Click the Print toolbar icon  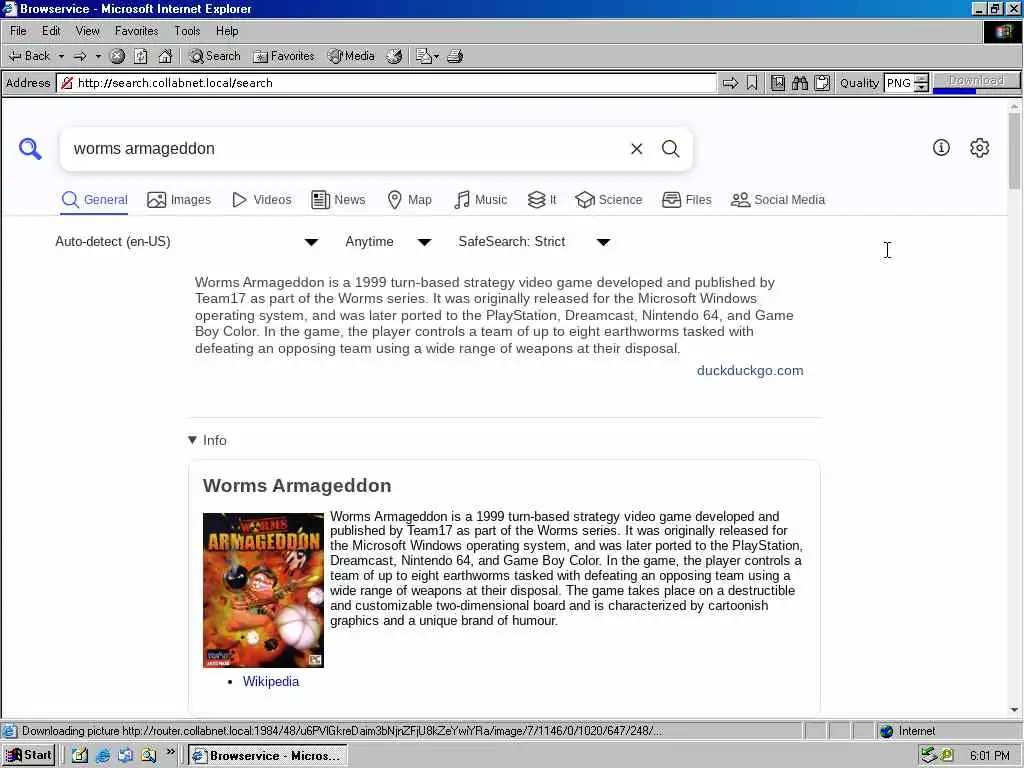455,56
